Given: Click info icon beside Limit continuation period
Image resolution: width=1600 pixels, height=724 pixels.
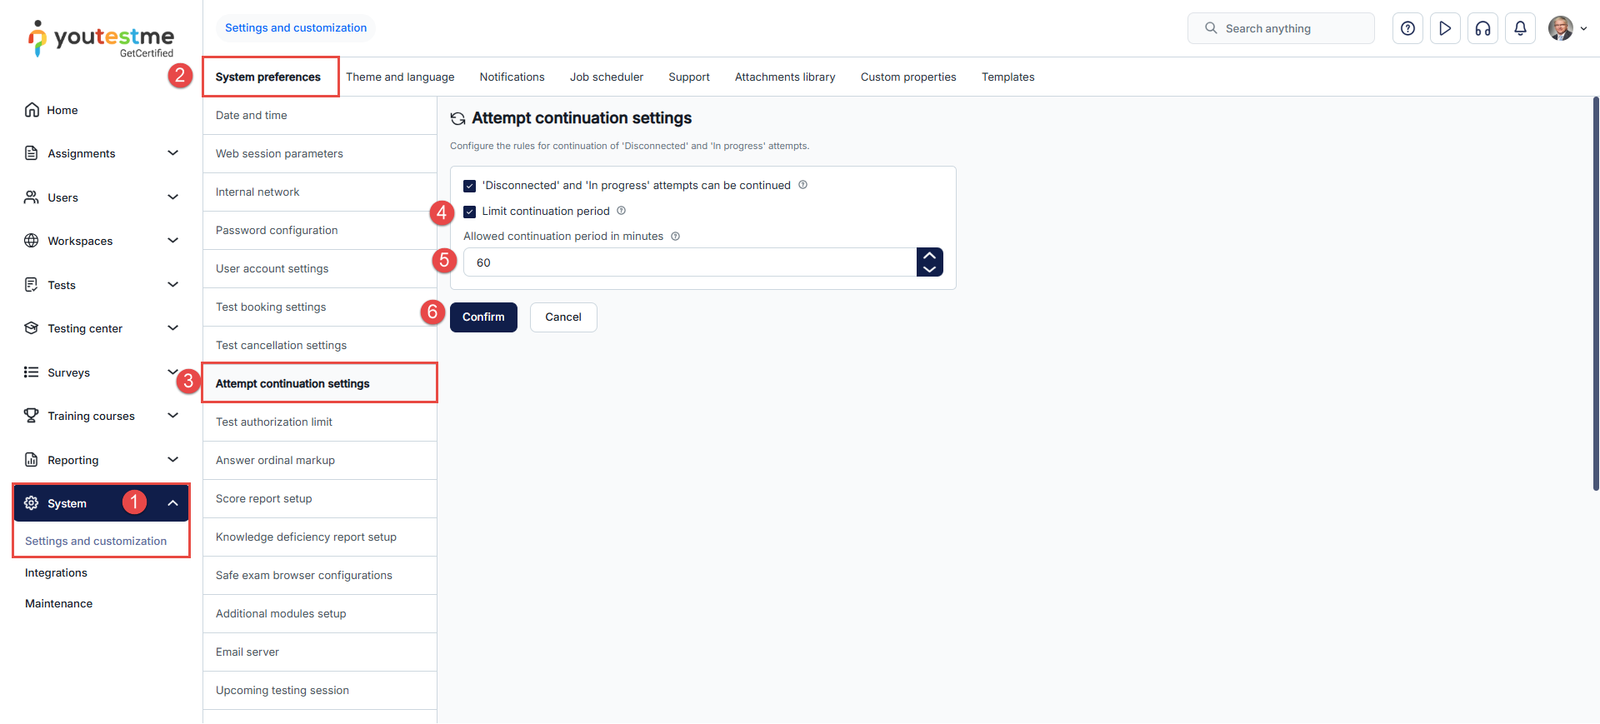Looking at the screenshot, I should [621, 211].
